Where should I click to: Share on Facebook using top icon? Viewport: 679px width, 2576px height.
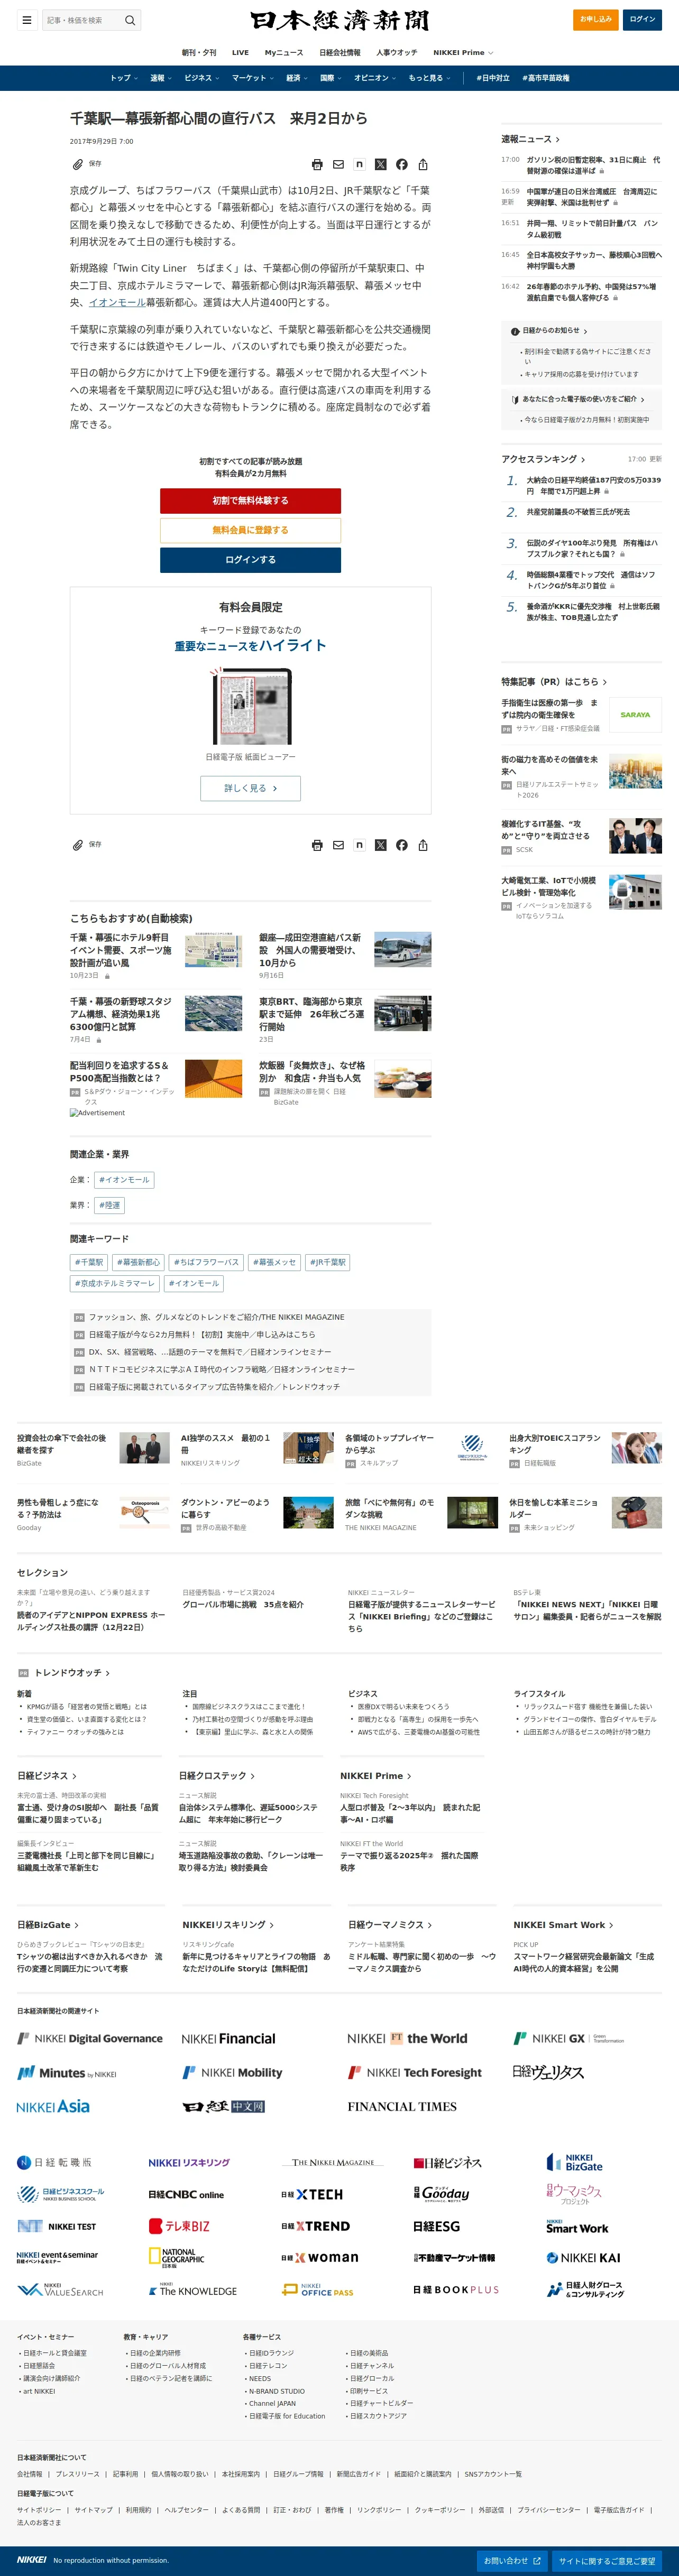401,164
